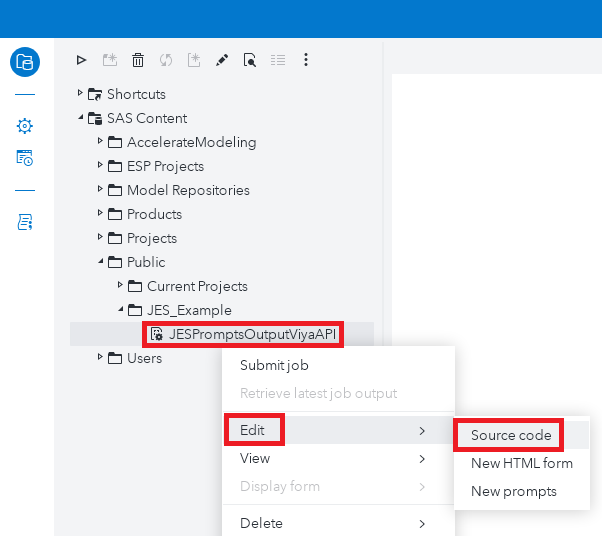Open the gear Jobs icon in sidebar
The height and width of the screenshot is (536, 602).
pyautogui.click(x=25, y=126)
